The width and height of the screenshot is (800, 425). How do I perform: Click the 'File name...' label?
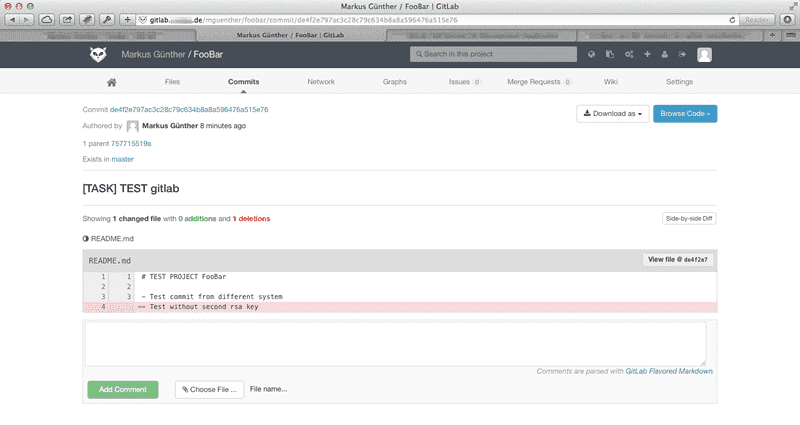pyautogui.click(x=268, y=389)
